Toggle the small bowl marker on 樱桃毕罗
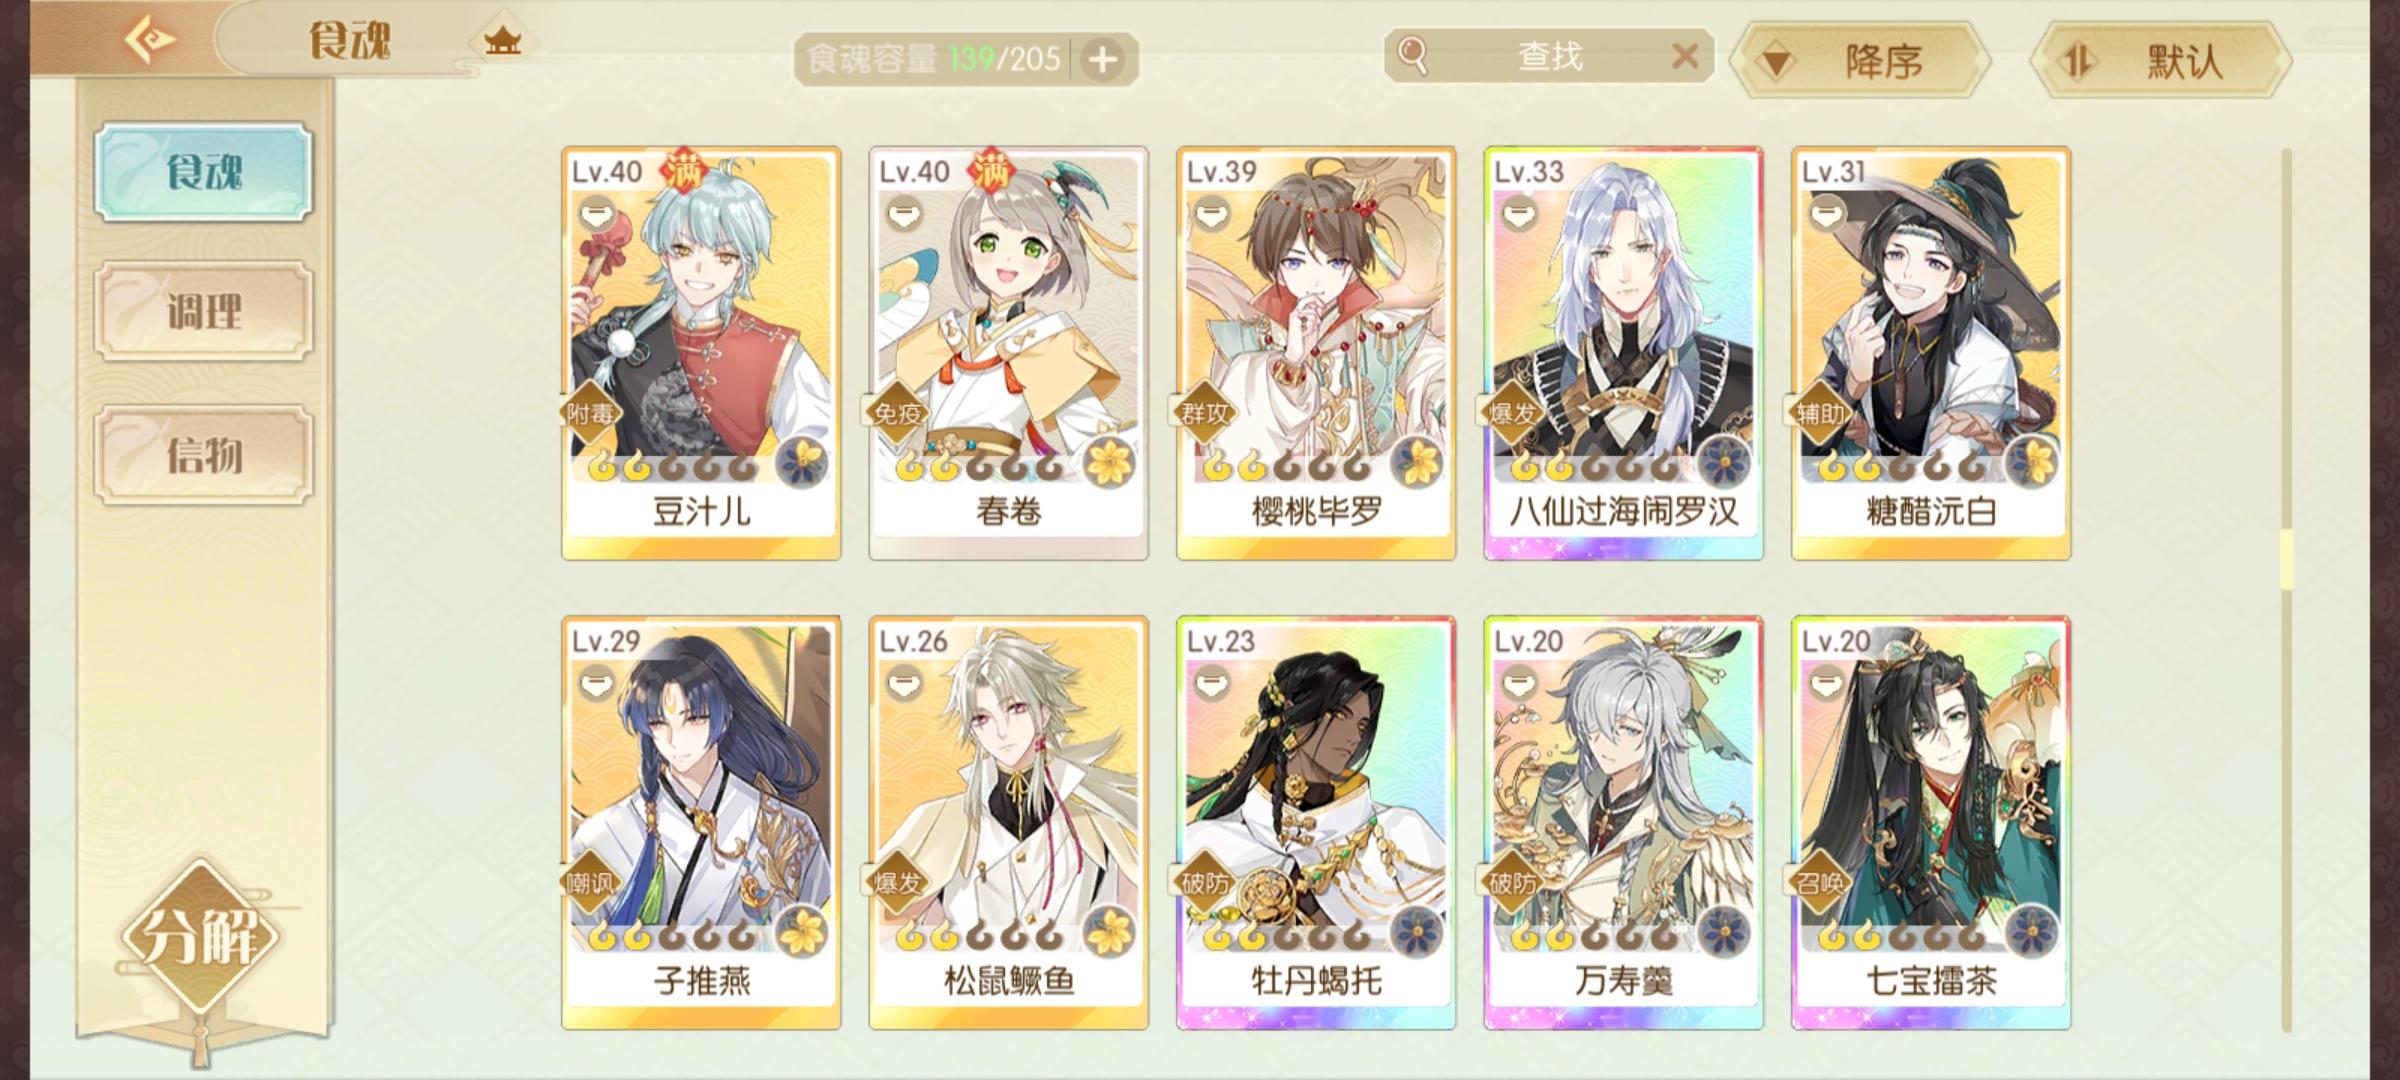 coord(1211,213)
